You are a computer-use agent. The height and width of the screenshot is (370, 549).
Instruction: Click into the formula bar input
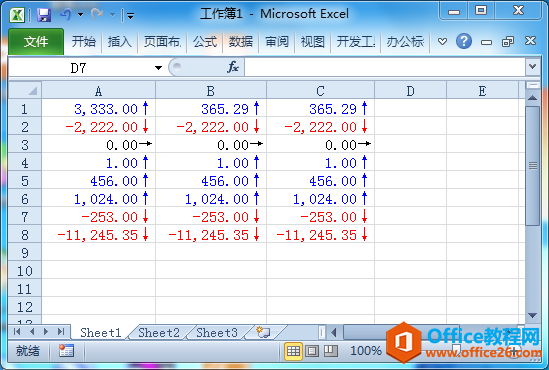pos(384,67)
